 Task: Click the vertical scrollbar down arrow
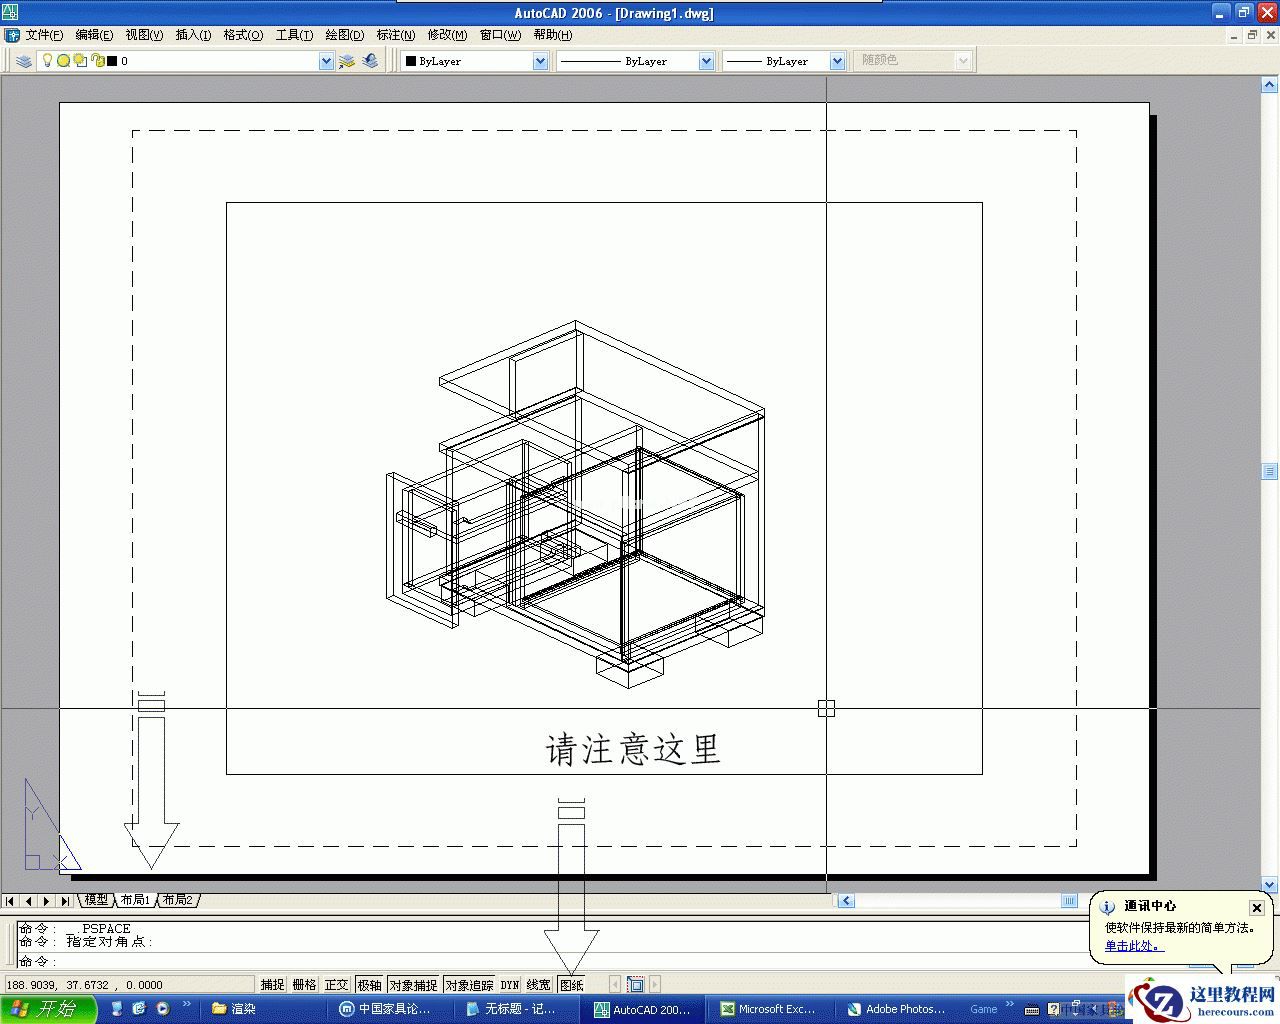1270,885
